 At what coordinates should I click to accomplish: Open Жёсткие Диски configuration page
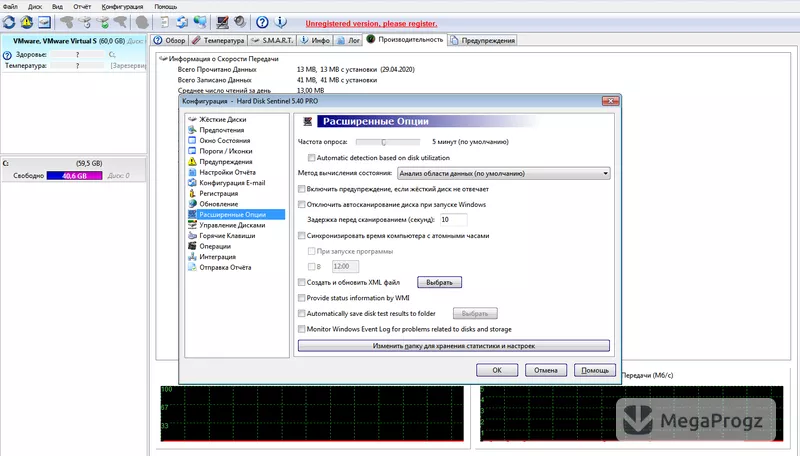tap(222, 119)
